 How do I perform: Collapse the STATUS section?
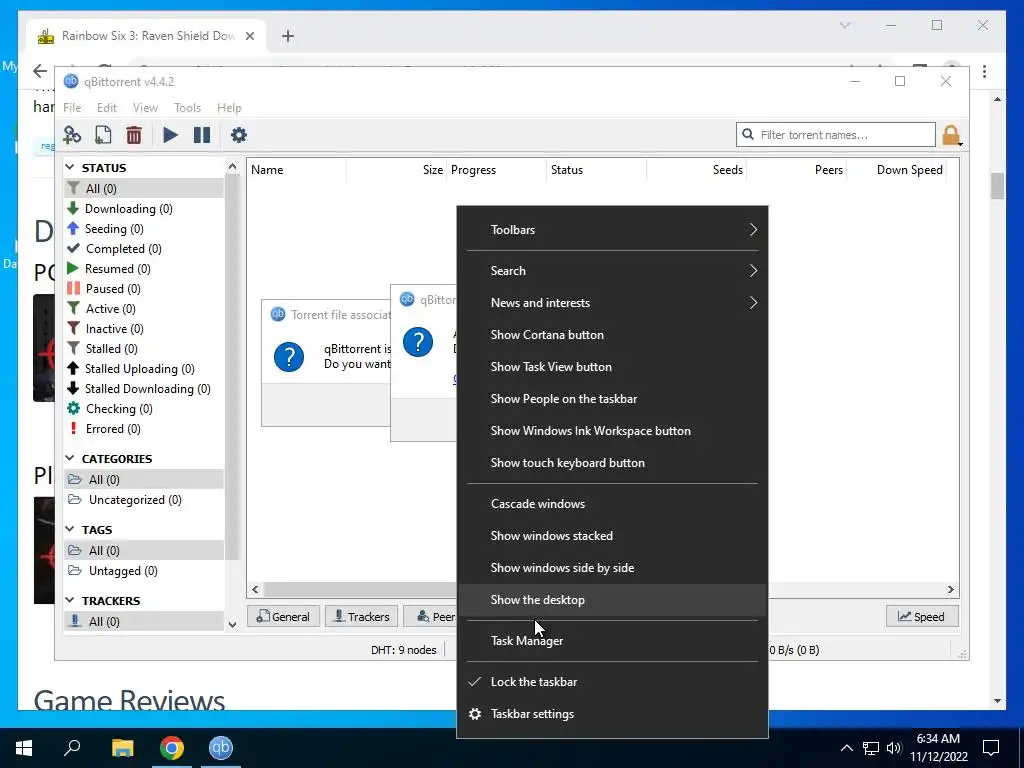(71, 168)
